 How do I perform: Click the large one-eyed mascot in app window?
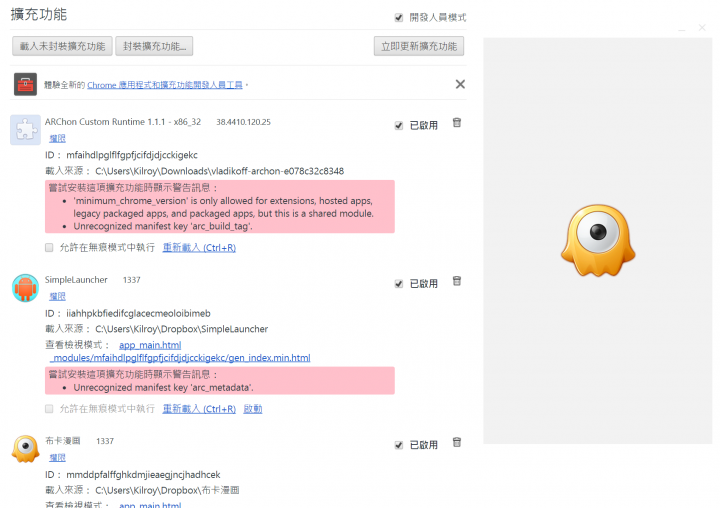pyautogui.click(x=598, y=240)
